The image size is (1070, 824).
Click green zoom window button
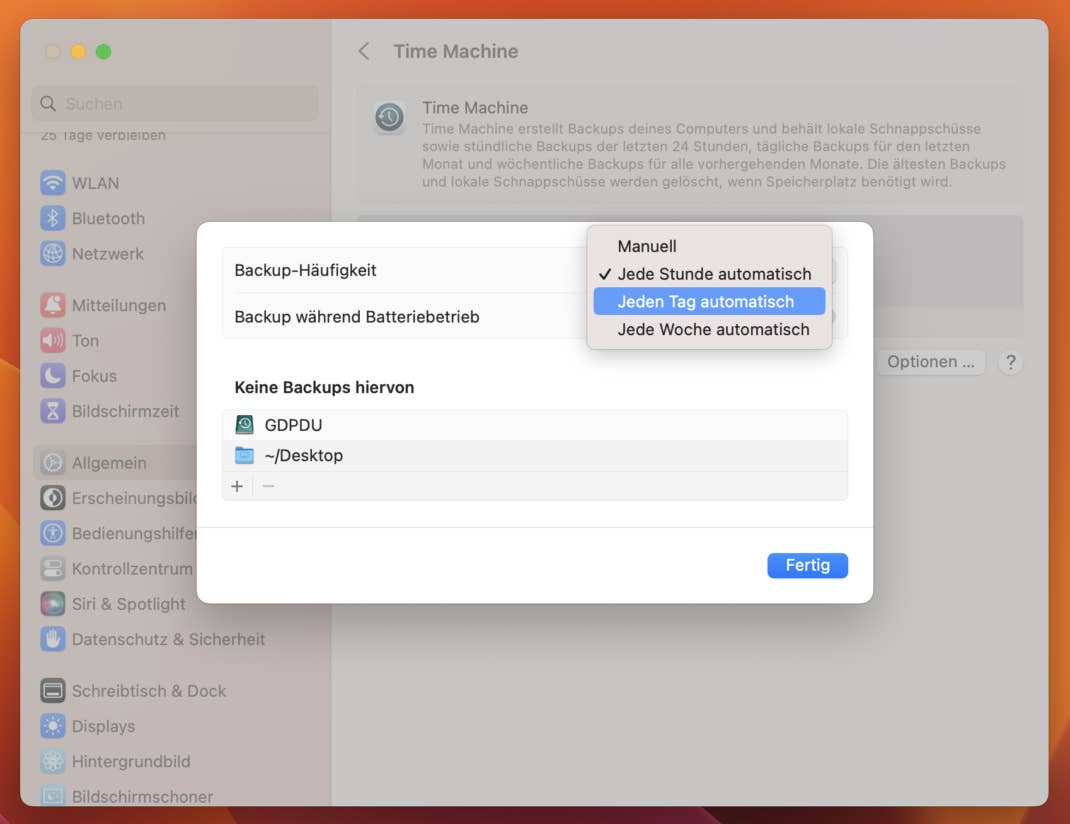coord(103,52)
